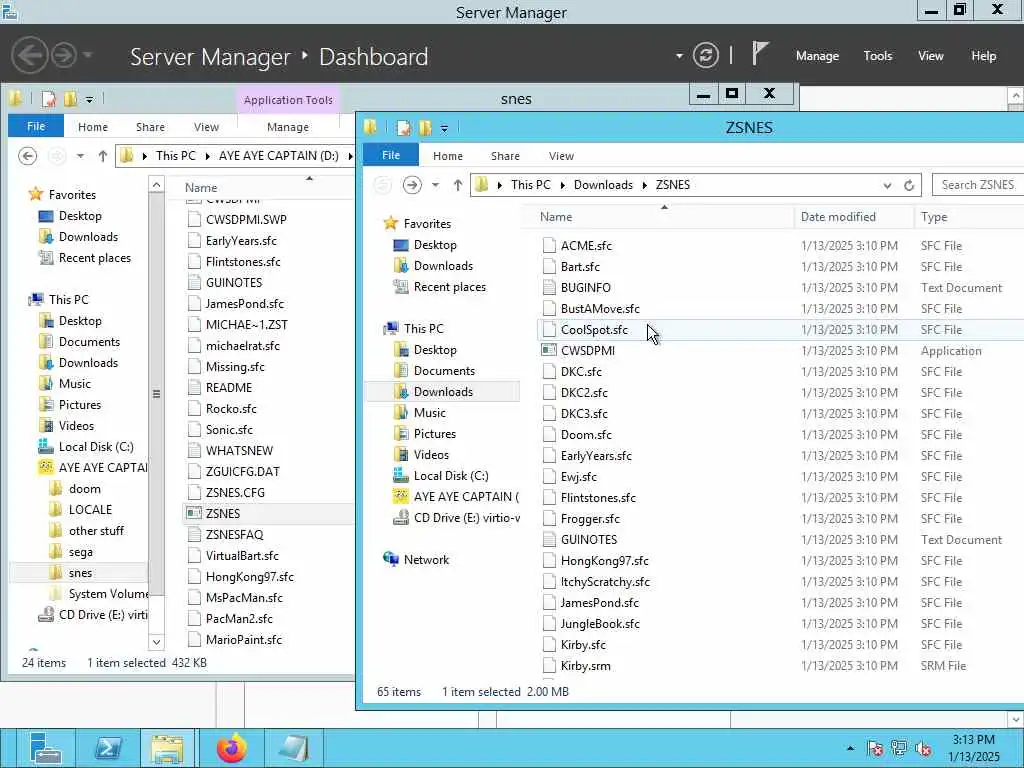Screen dimensions: 1024x768
Task: Click Properties icon in ZSNES quick access toolbar
Action: (404, 128)
